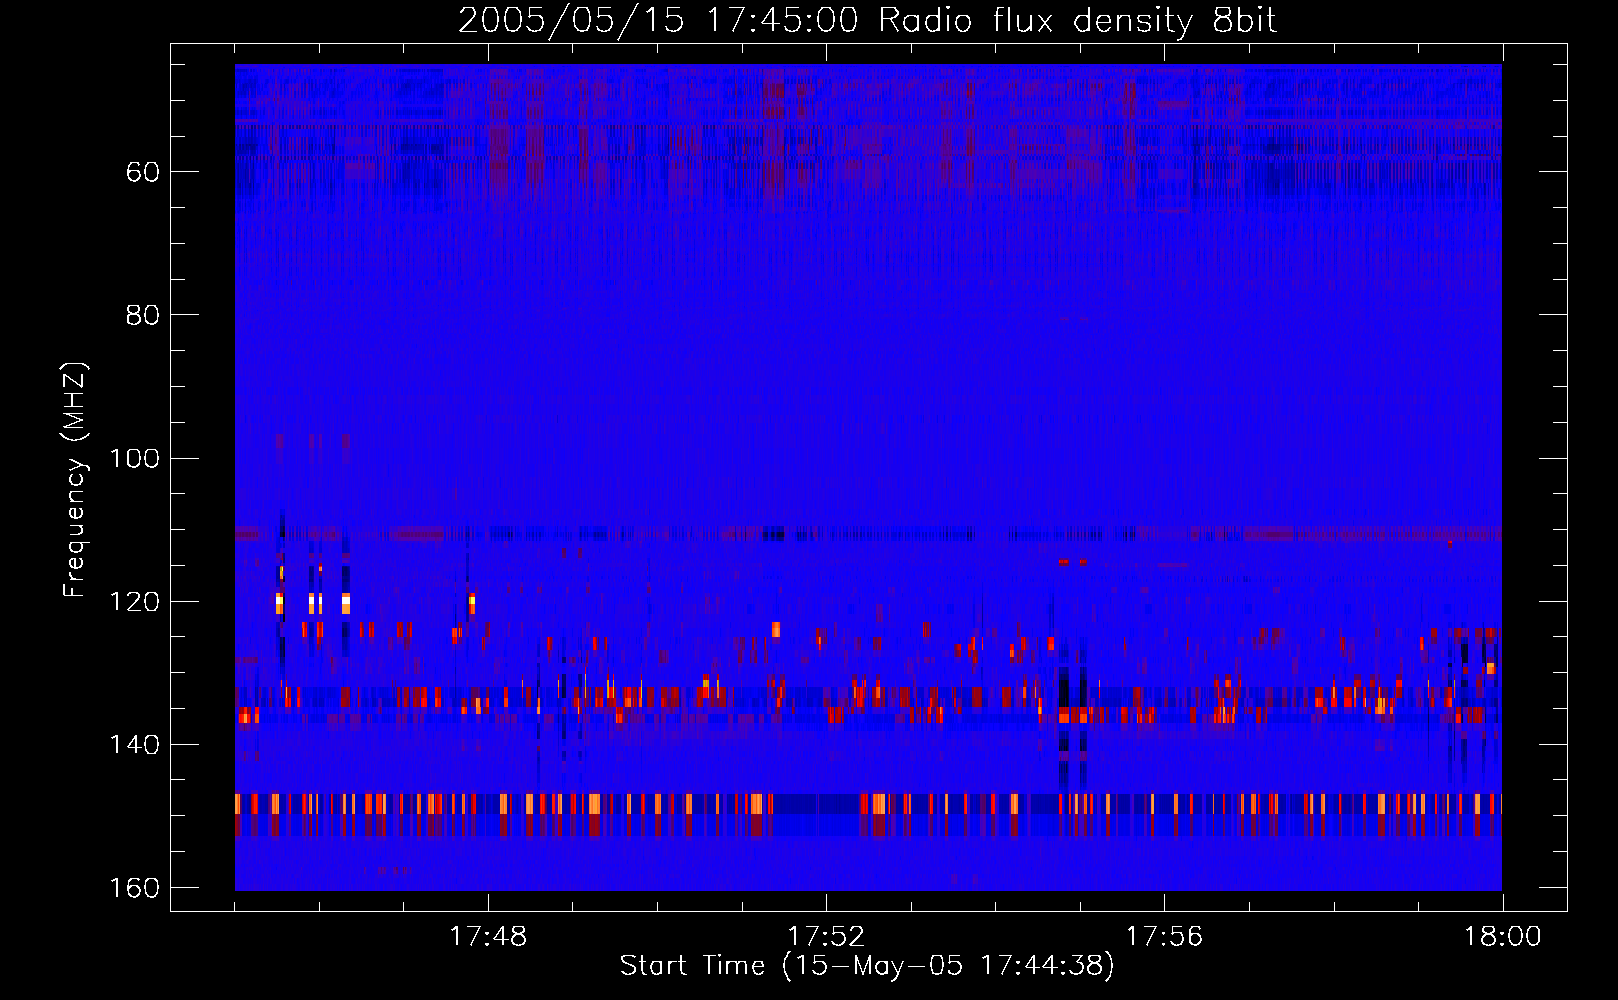This screenshot has height=1000, width=1618.
Task: Click the 'Start Time (15-May-05 17:44:38)' x-axis label
Action: coord(867,966)
